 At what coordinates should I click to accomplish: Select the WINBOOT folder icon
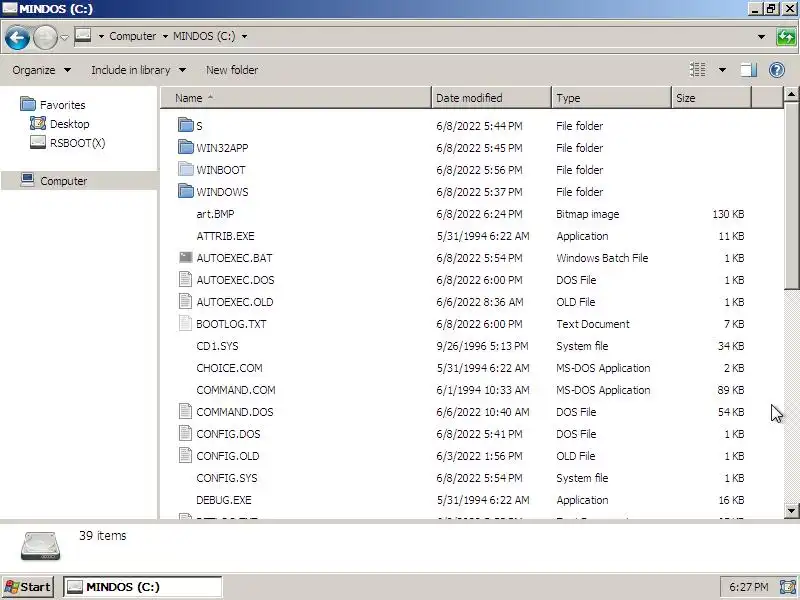186,169
